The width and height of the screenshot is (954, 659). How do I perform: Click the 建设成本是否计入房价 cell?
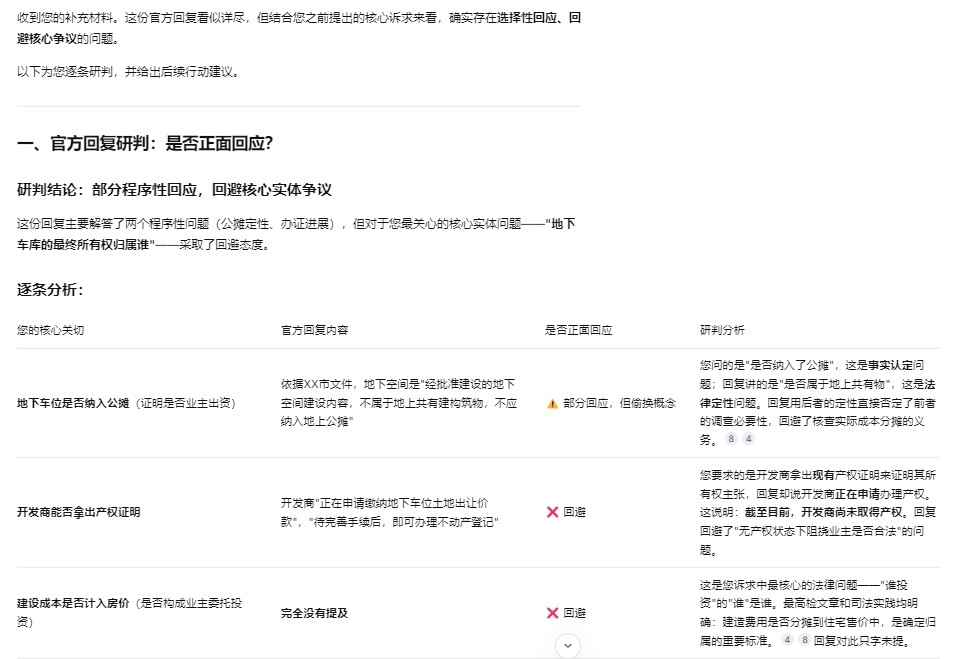click(x=74, y=604)
